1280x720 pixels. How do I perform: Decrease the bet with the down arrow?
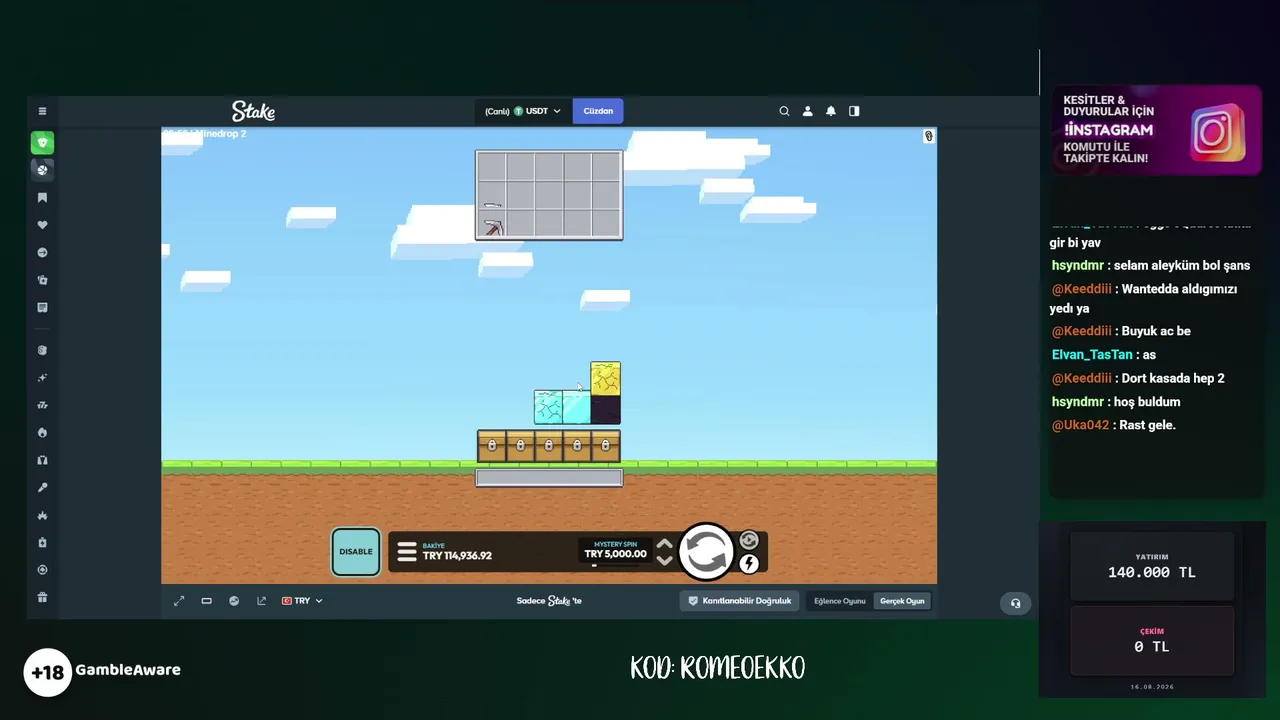click(664, 561)
